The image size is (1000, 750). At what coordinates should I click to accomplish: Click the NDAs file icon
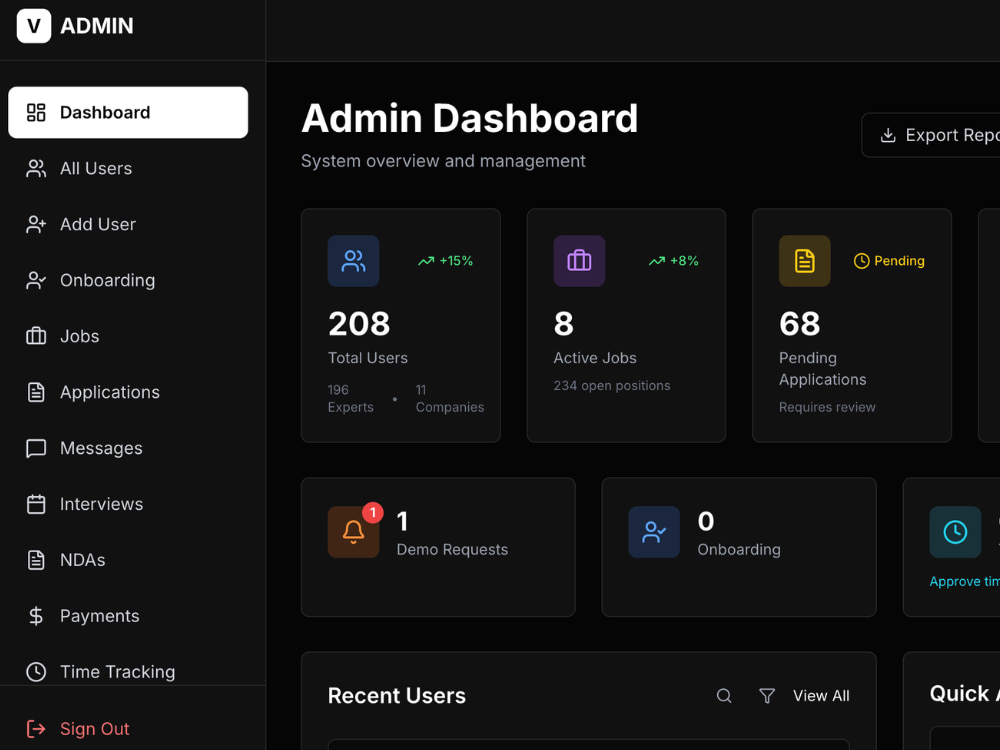(36, 560)
